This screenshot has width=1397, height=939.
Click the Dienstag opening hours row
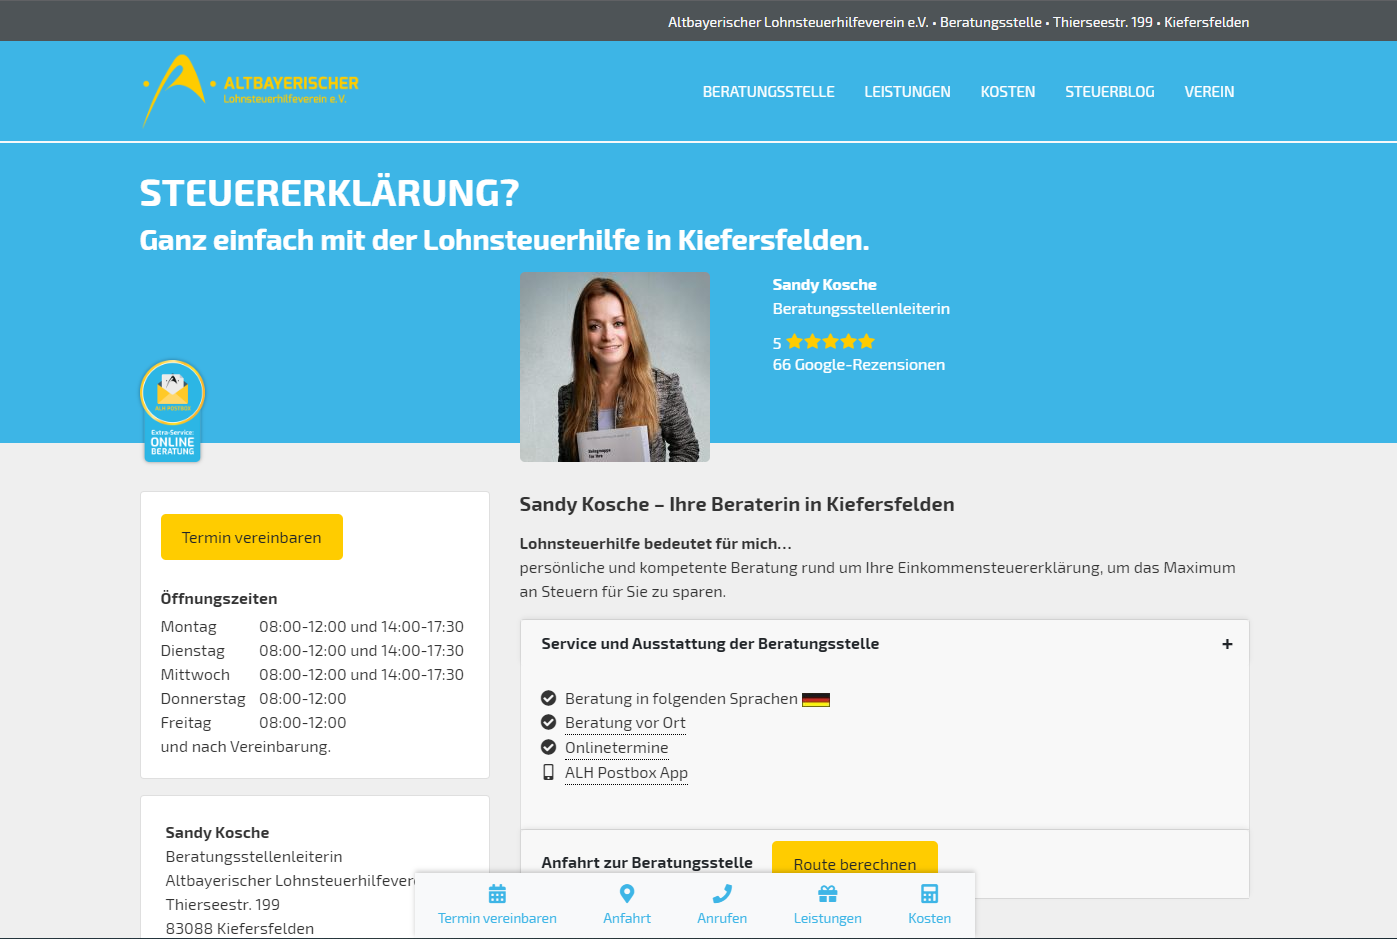point(313,651)
